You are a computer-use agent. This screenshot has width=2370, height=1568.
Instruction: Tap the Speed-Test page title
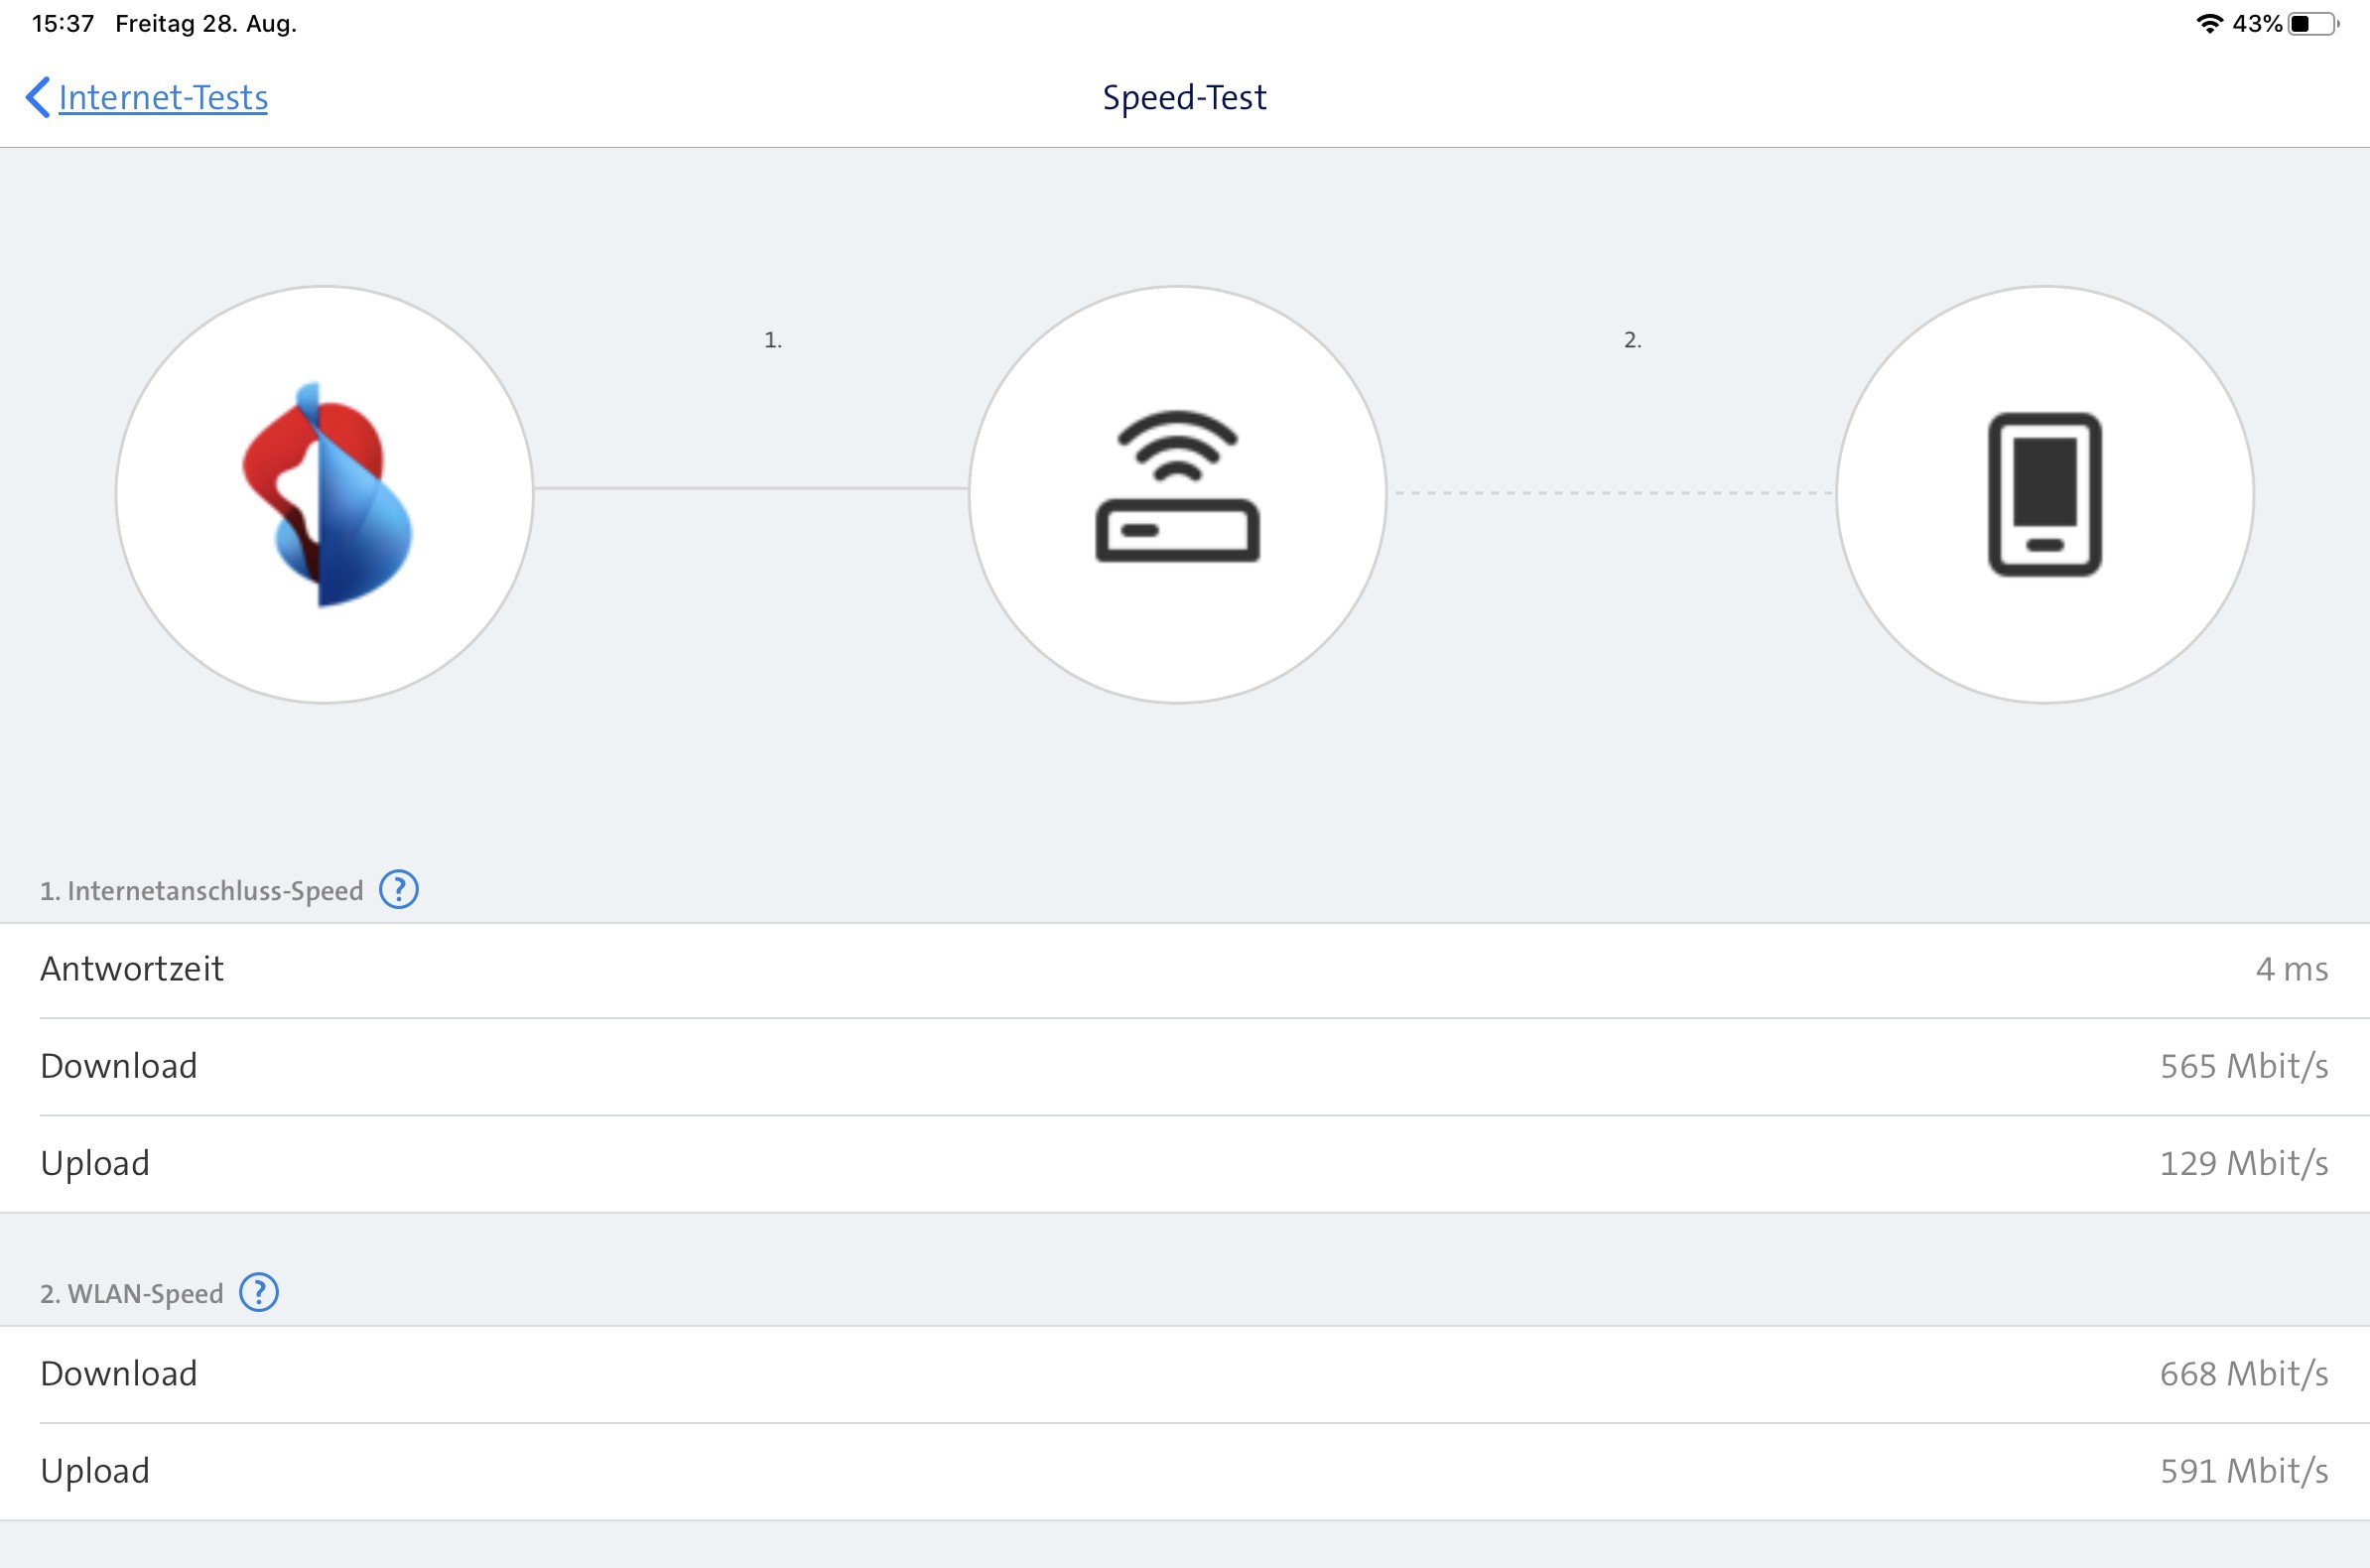1184,97
